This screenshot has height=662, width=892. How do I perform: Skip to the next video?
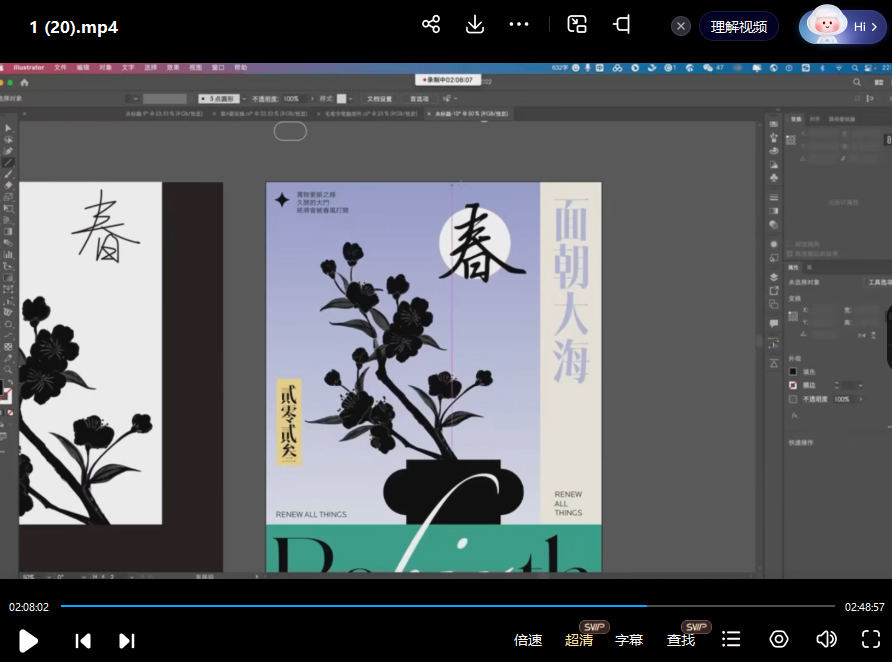[127, 640]
